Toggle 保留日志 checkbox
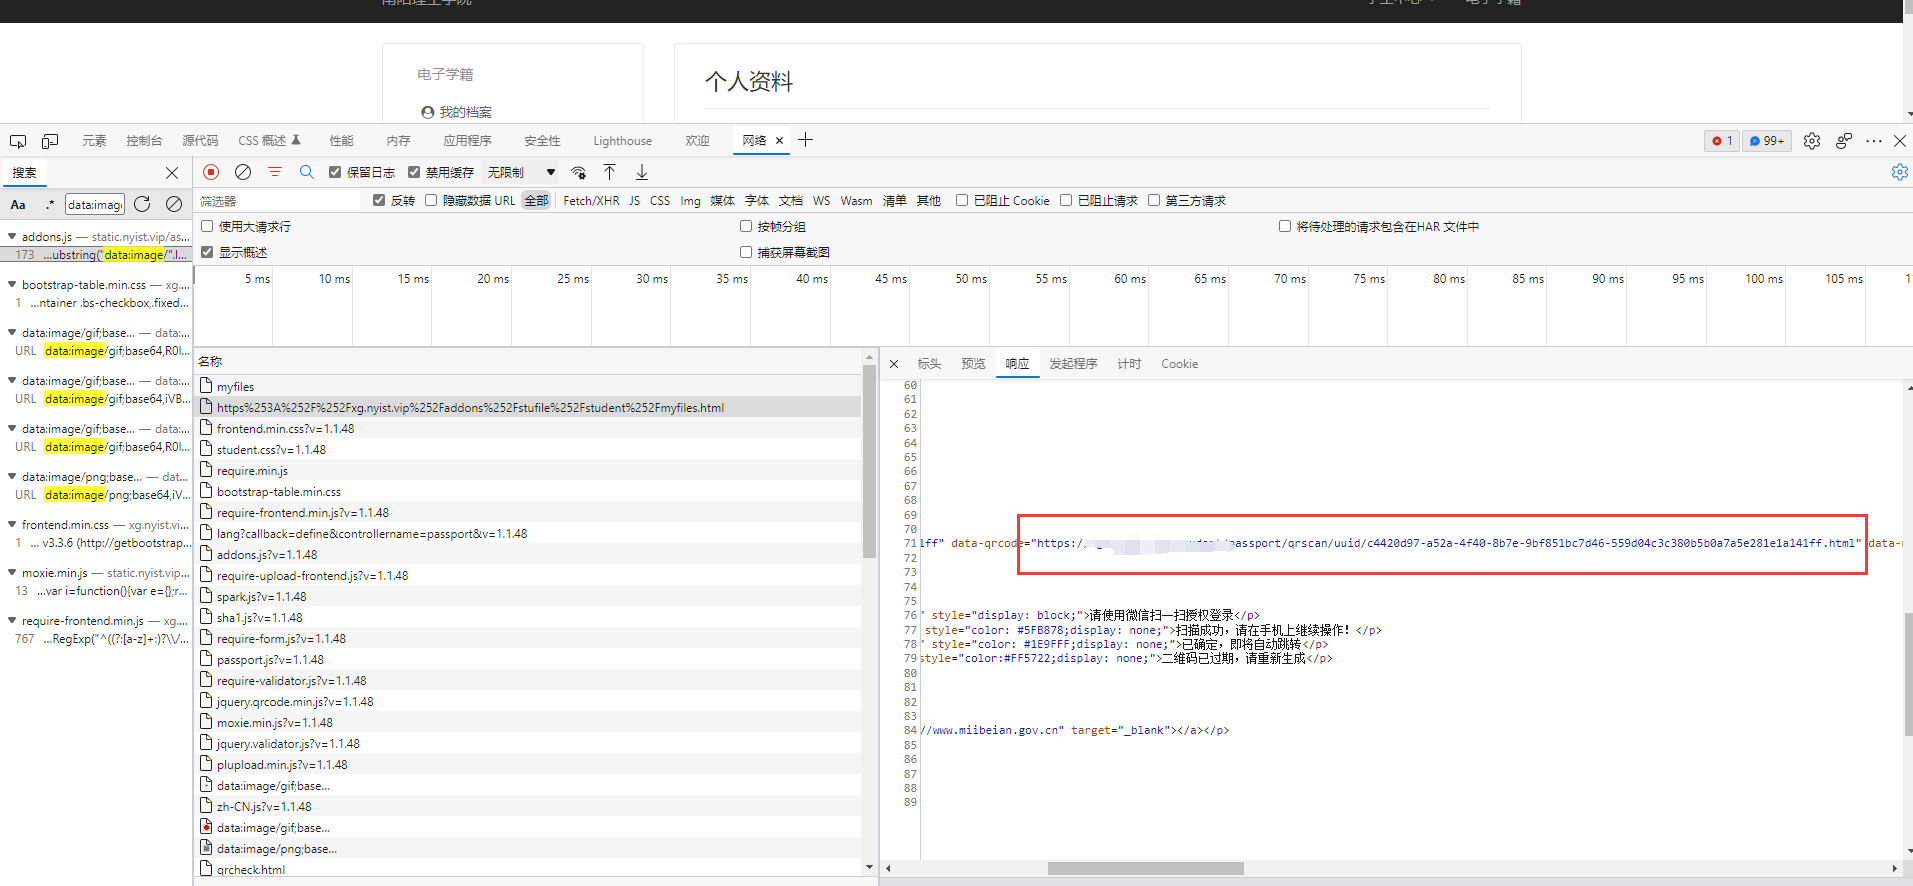The image size is (1913, 886). coord(335,172)
